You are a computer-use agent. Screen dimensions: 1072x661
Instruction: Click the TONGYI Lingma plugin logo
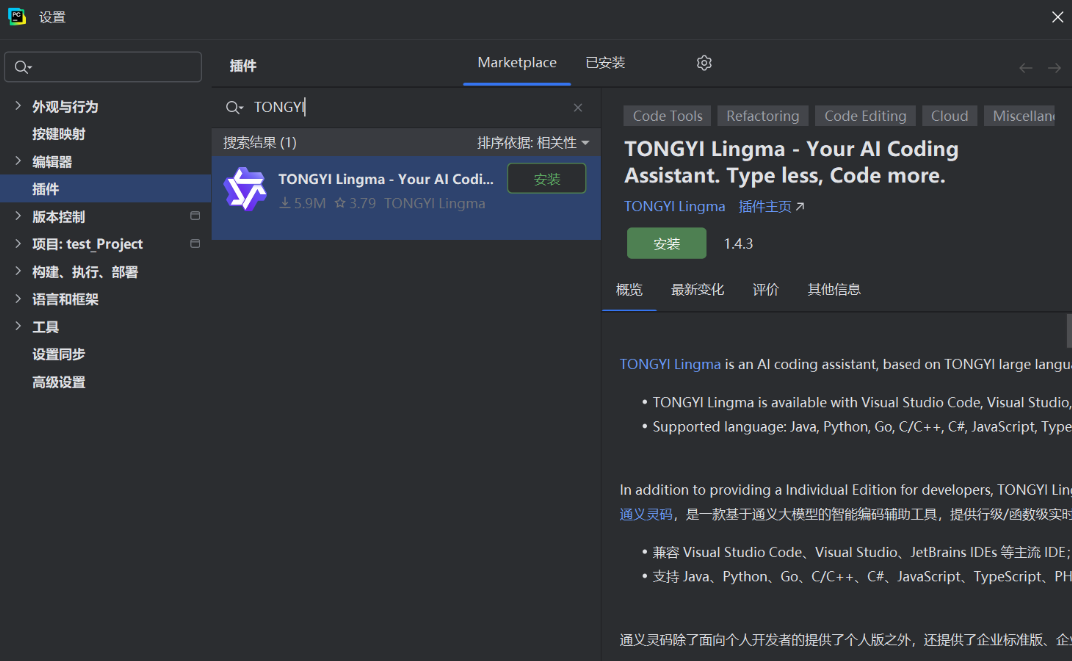(245, 189)
